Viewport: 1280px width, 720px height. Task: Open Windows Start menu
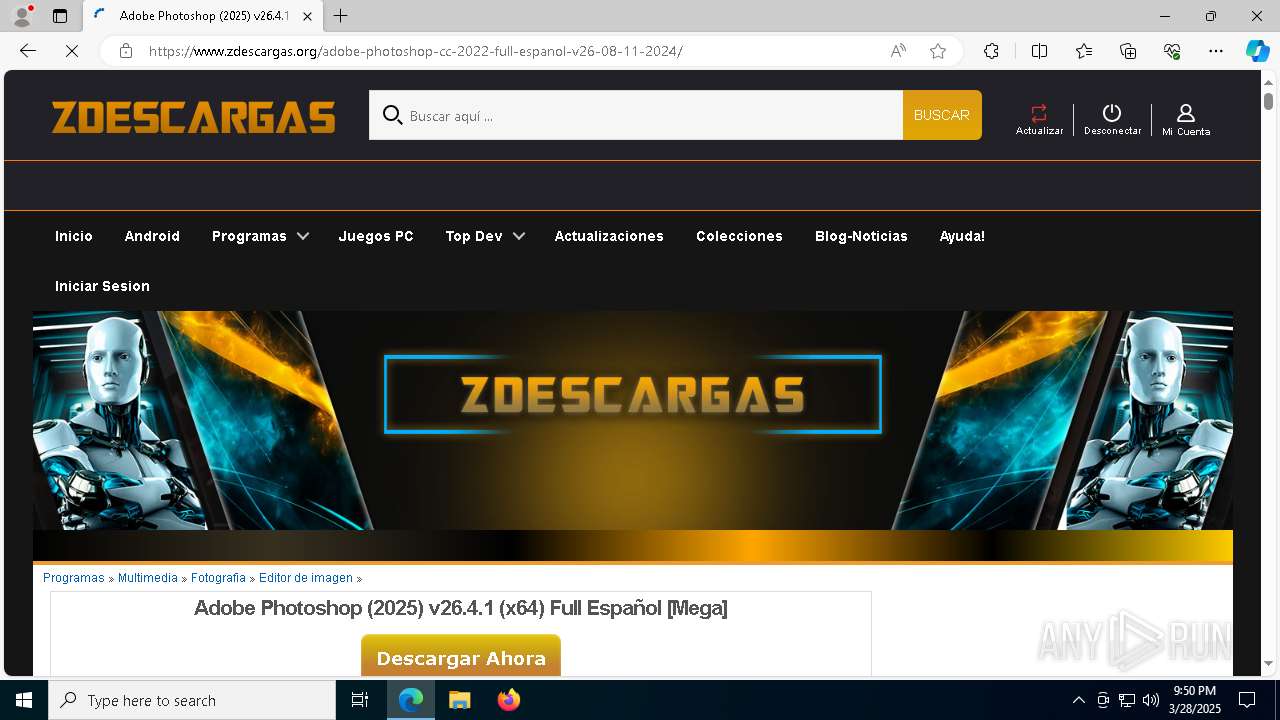point(24,700)
